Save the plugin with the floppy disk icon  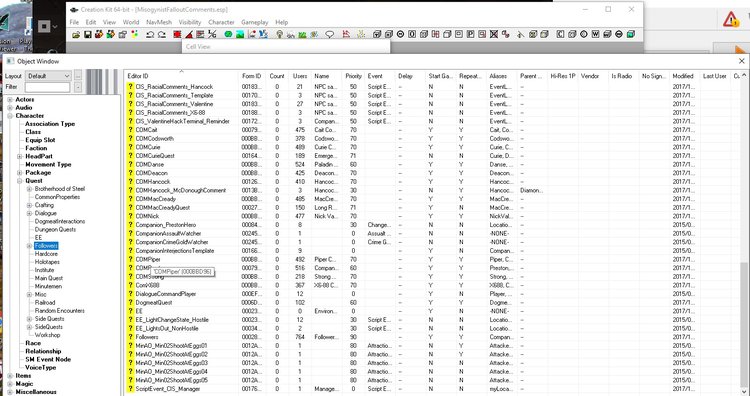point(88,34)
